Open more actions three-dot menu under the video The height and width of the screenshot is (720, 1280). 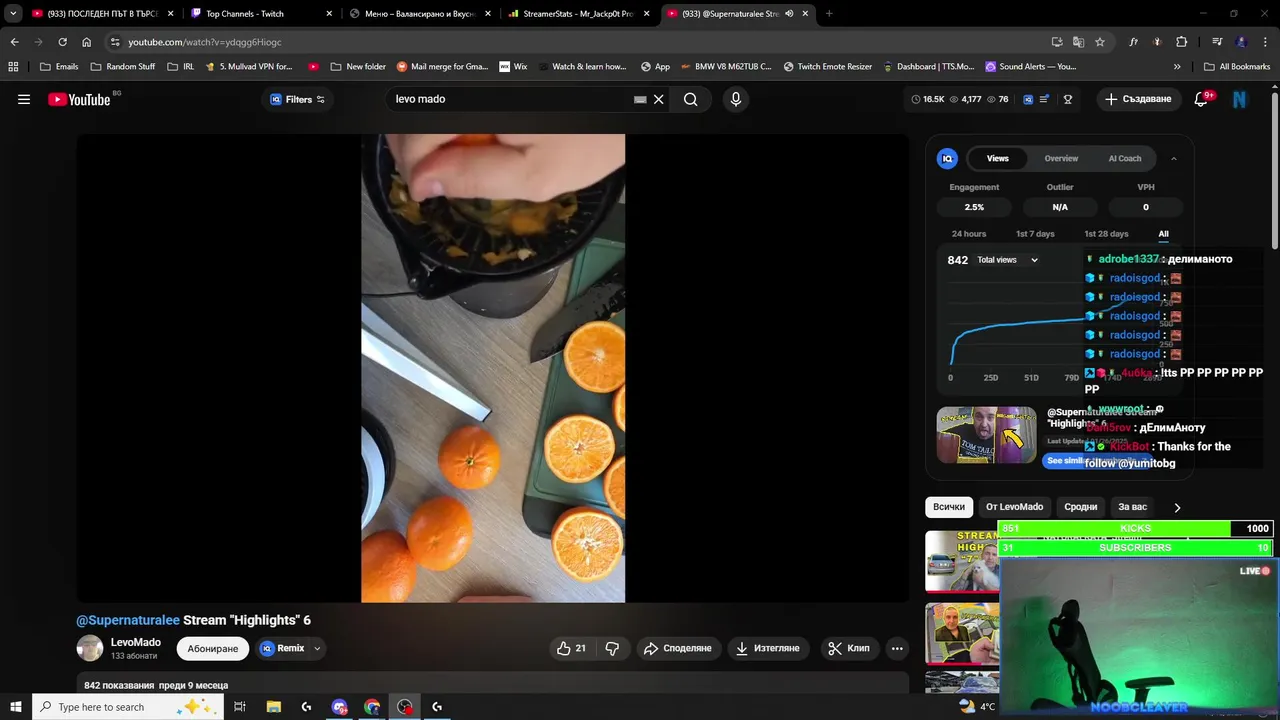point(897,648)
